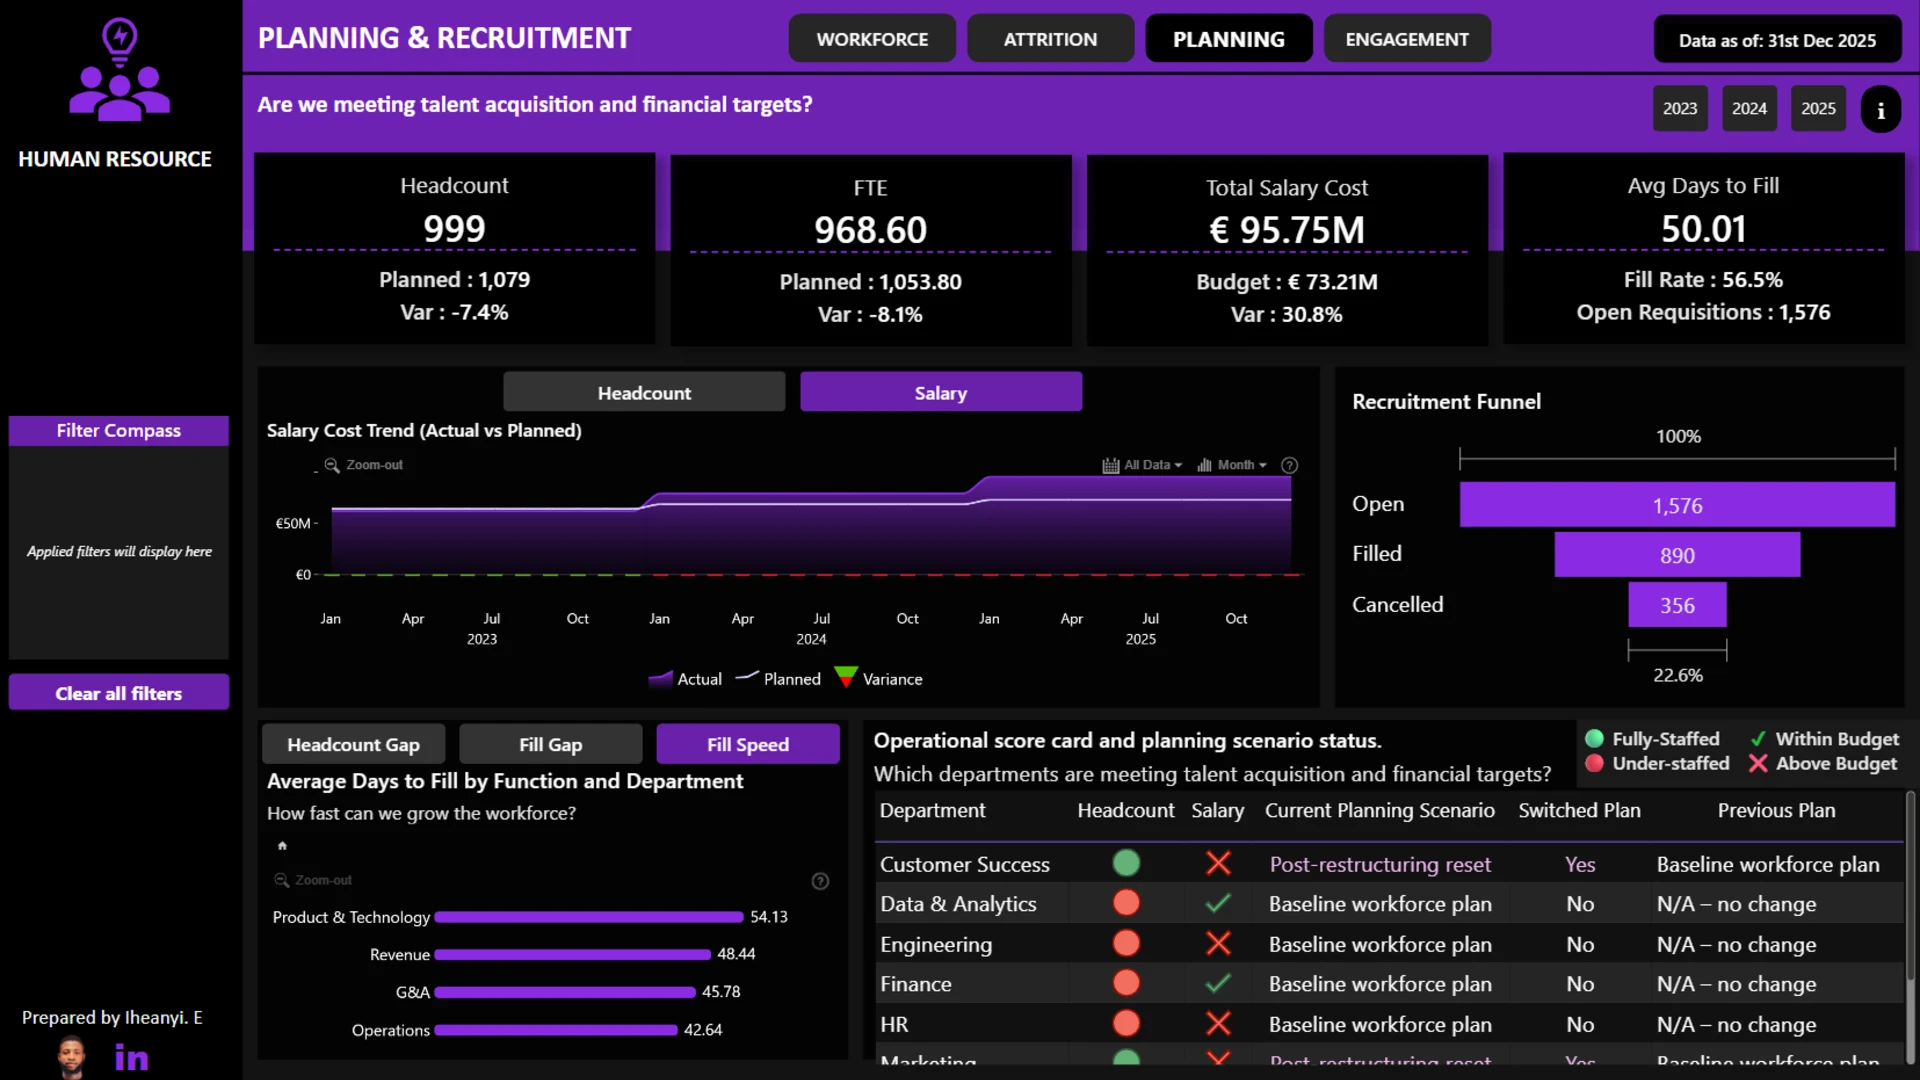Toggle chart to Headcount view
Screen dimensions: 1920x1080
[644, 393]
